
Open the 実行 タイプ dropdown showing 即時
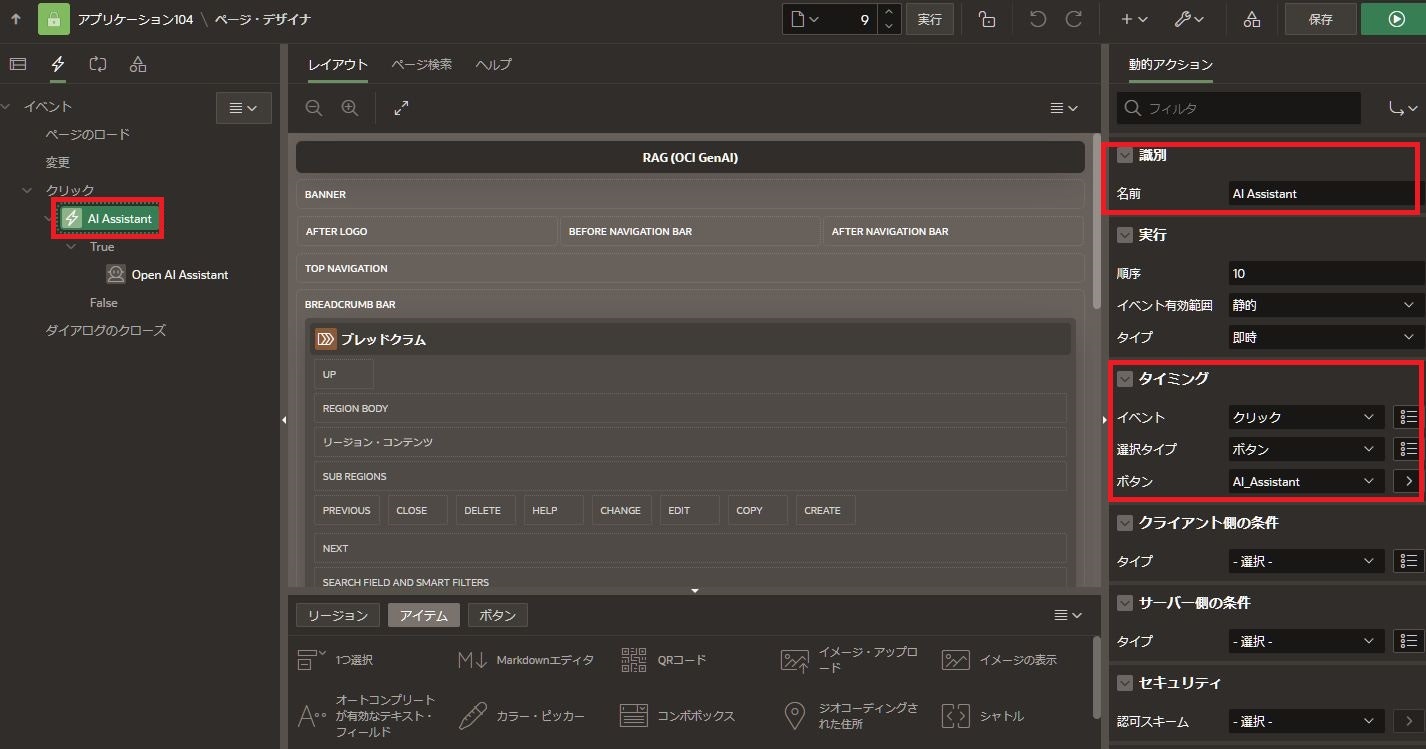pos(1324,337)
